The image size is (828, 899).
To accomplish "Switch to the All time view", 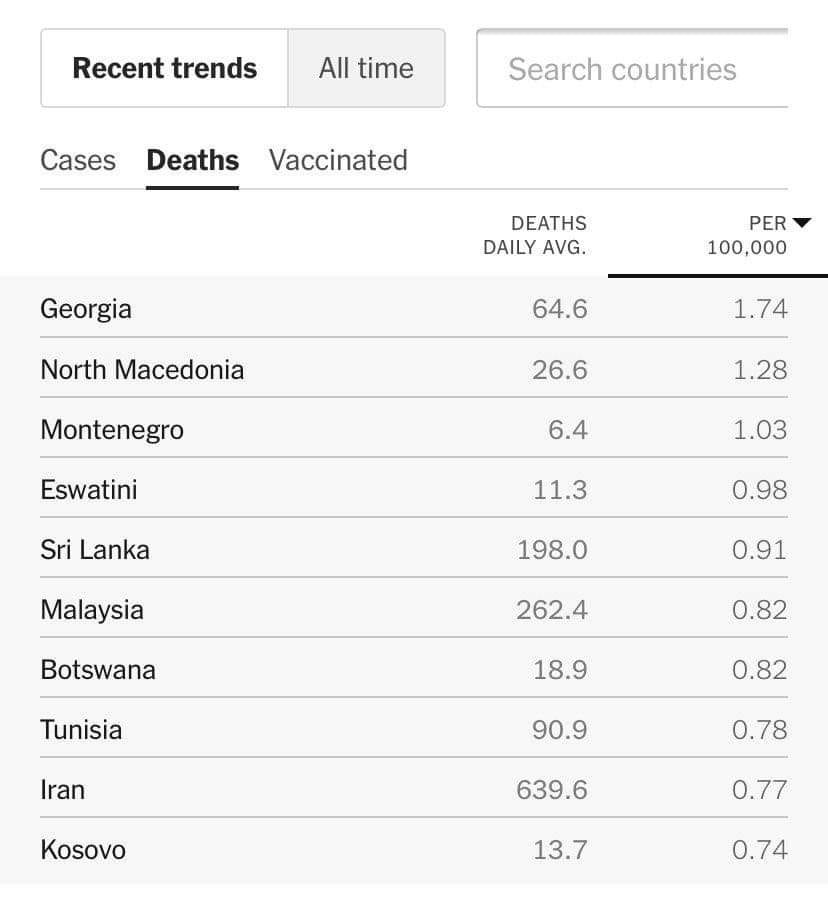I will (x=366, y=68).
